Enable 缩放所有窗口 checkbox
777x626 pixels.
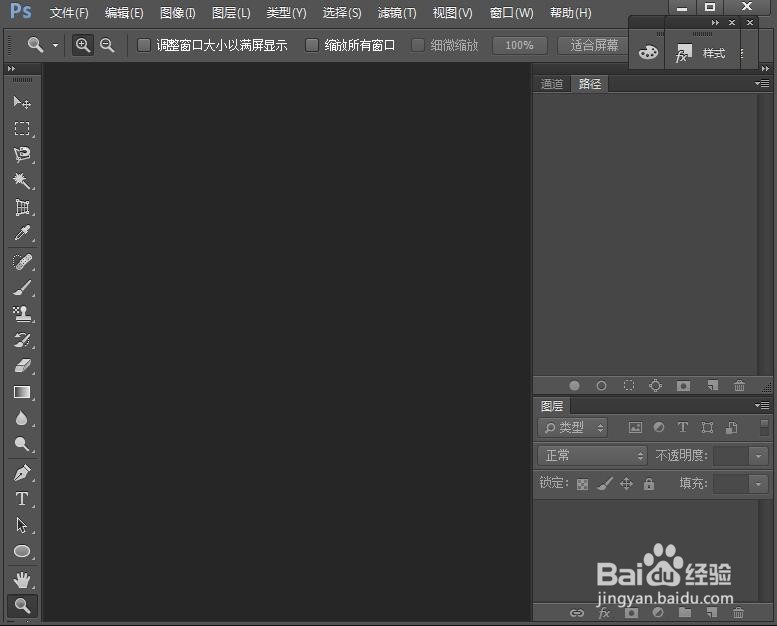(312, 46)
